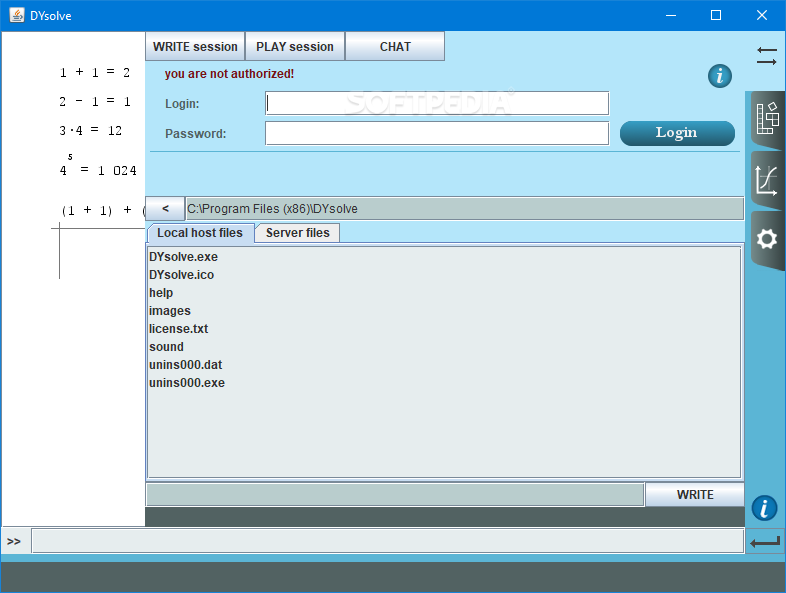
Task: Click the WRITE button
Action: 695,495
